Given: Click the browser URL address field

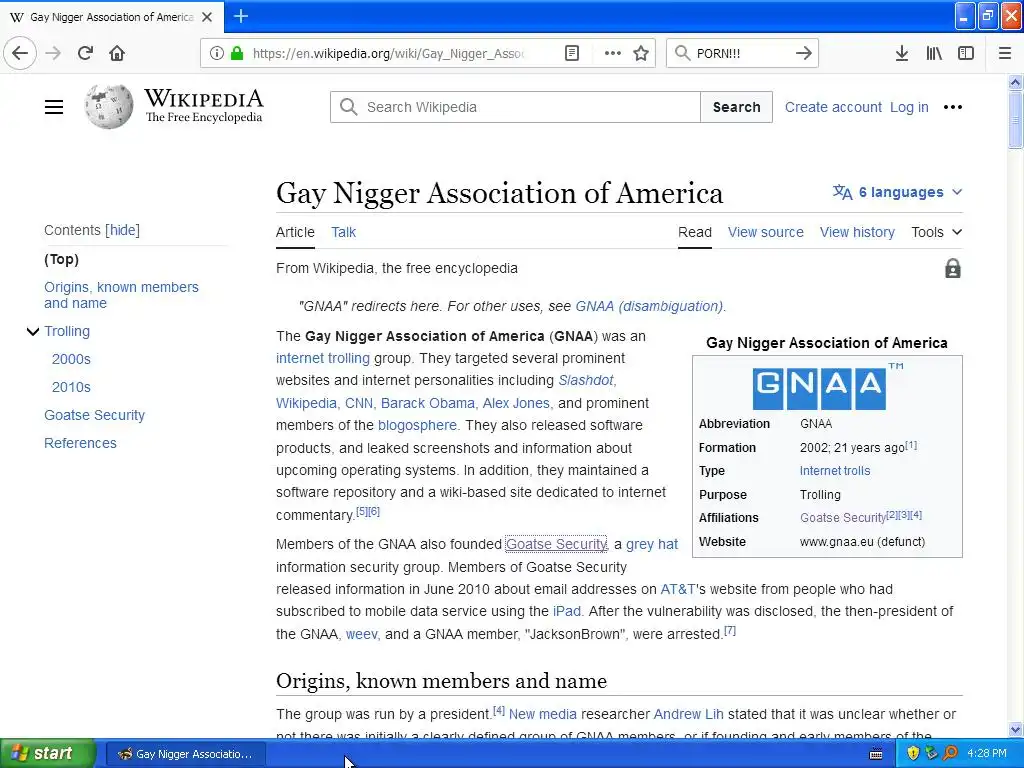Looking at the screenshot, I should point(389,54).
